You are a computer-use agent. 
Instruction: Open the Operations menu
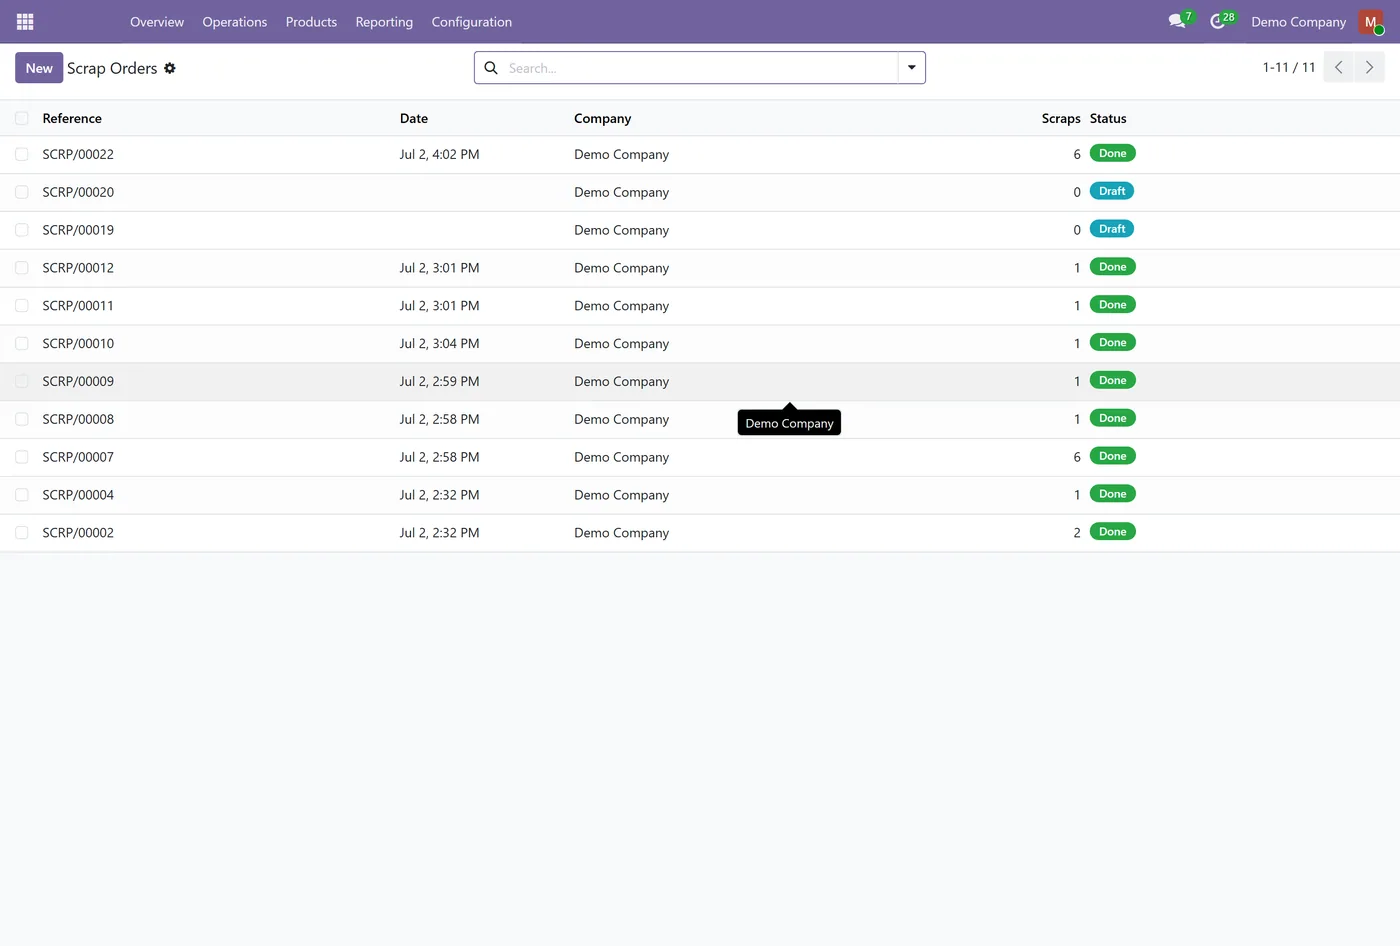point(235,22)
